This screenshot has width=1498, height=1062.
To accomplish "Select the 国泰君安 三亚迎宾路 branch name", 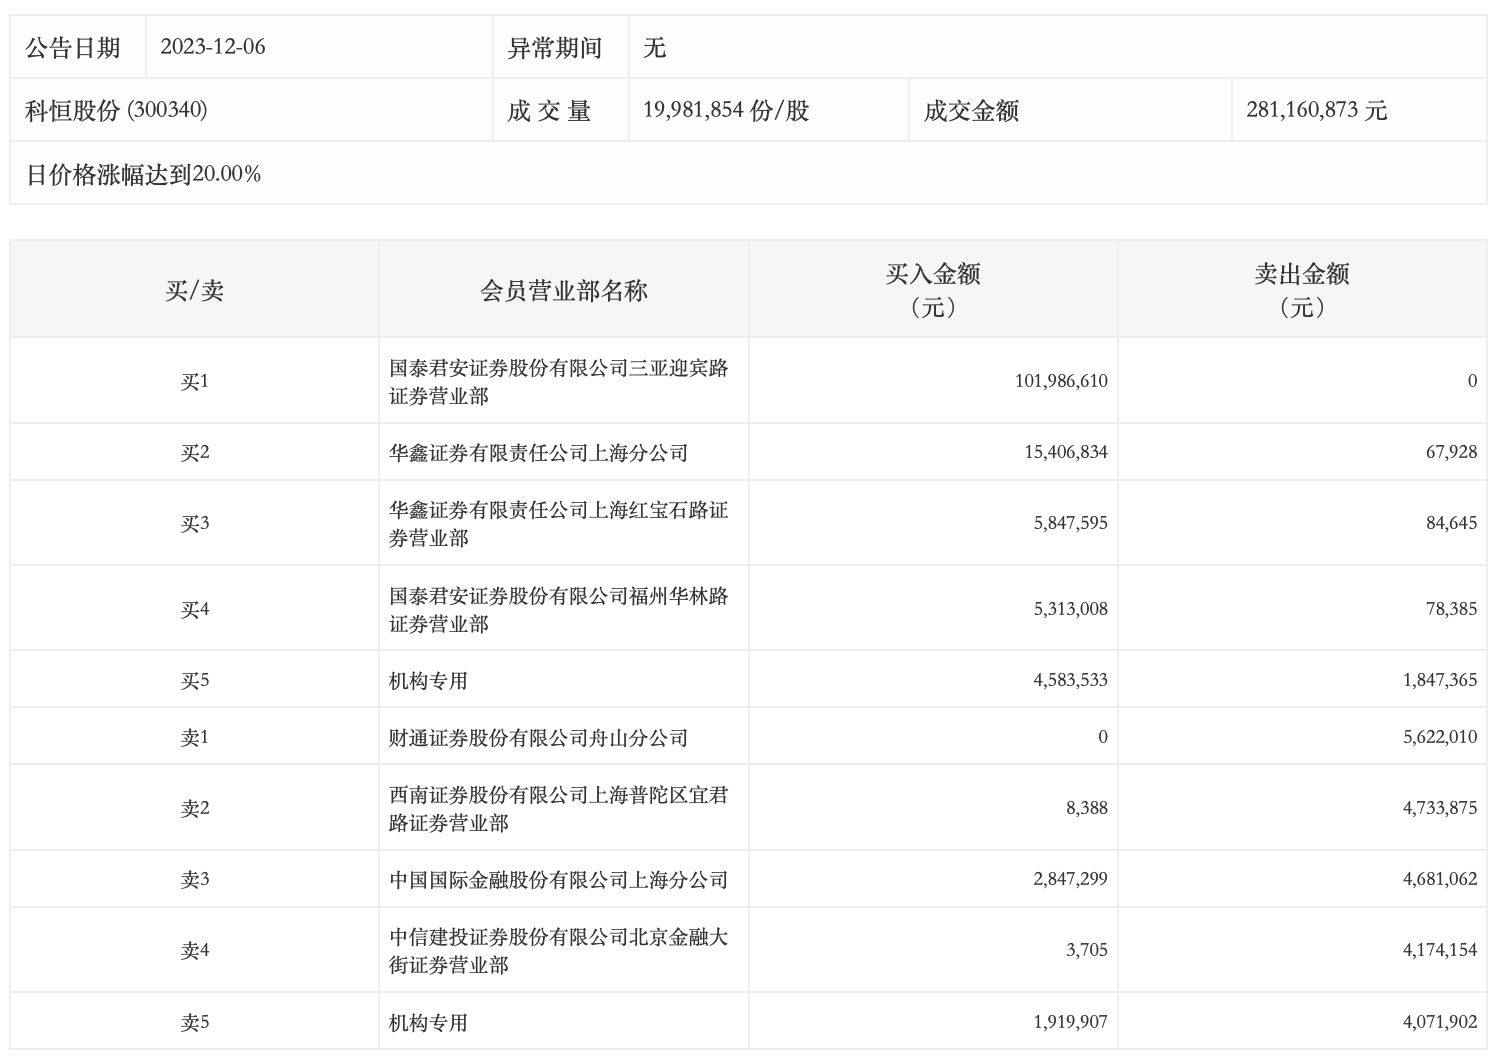I will pos(558,382).
